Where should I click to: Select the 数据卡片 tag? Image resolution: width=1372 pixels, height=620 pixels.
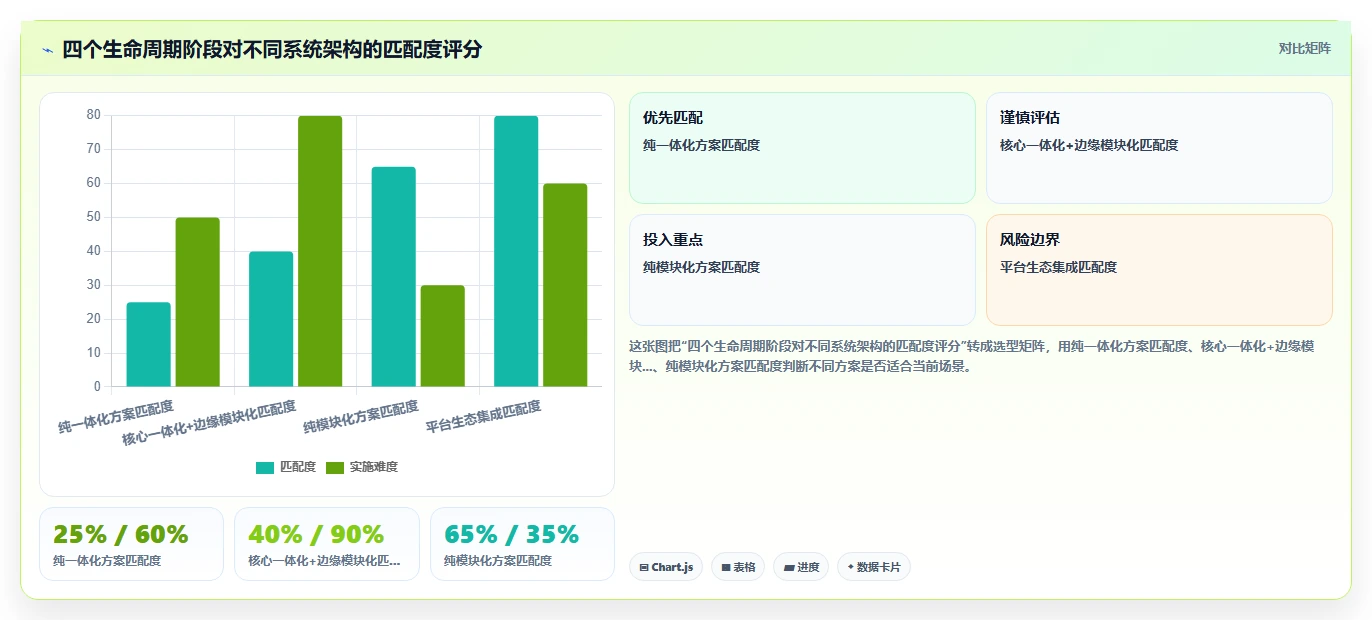tap(874, 567)
